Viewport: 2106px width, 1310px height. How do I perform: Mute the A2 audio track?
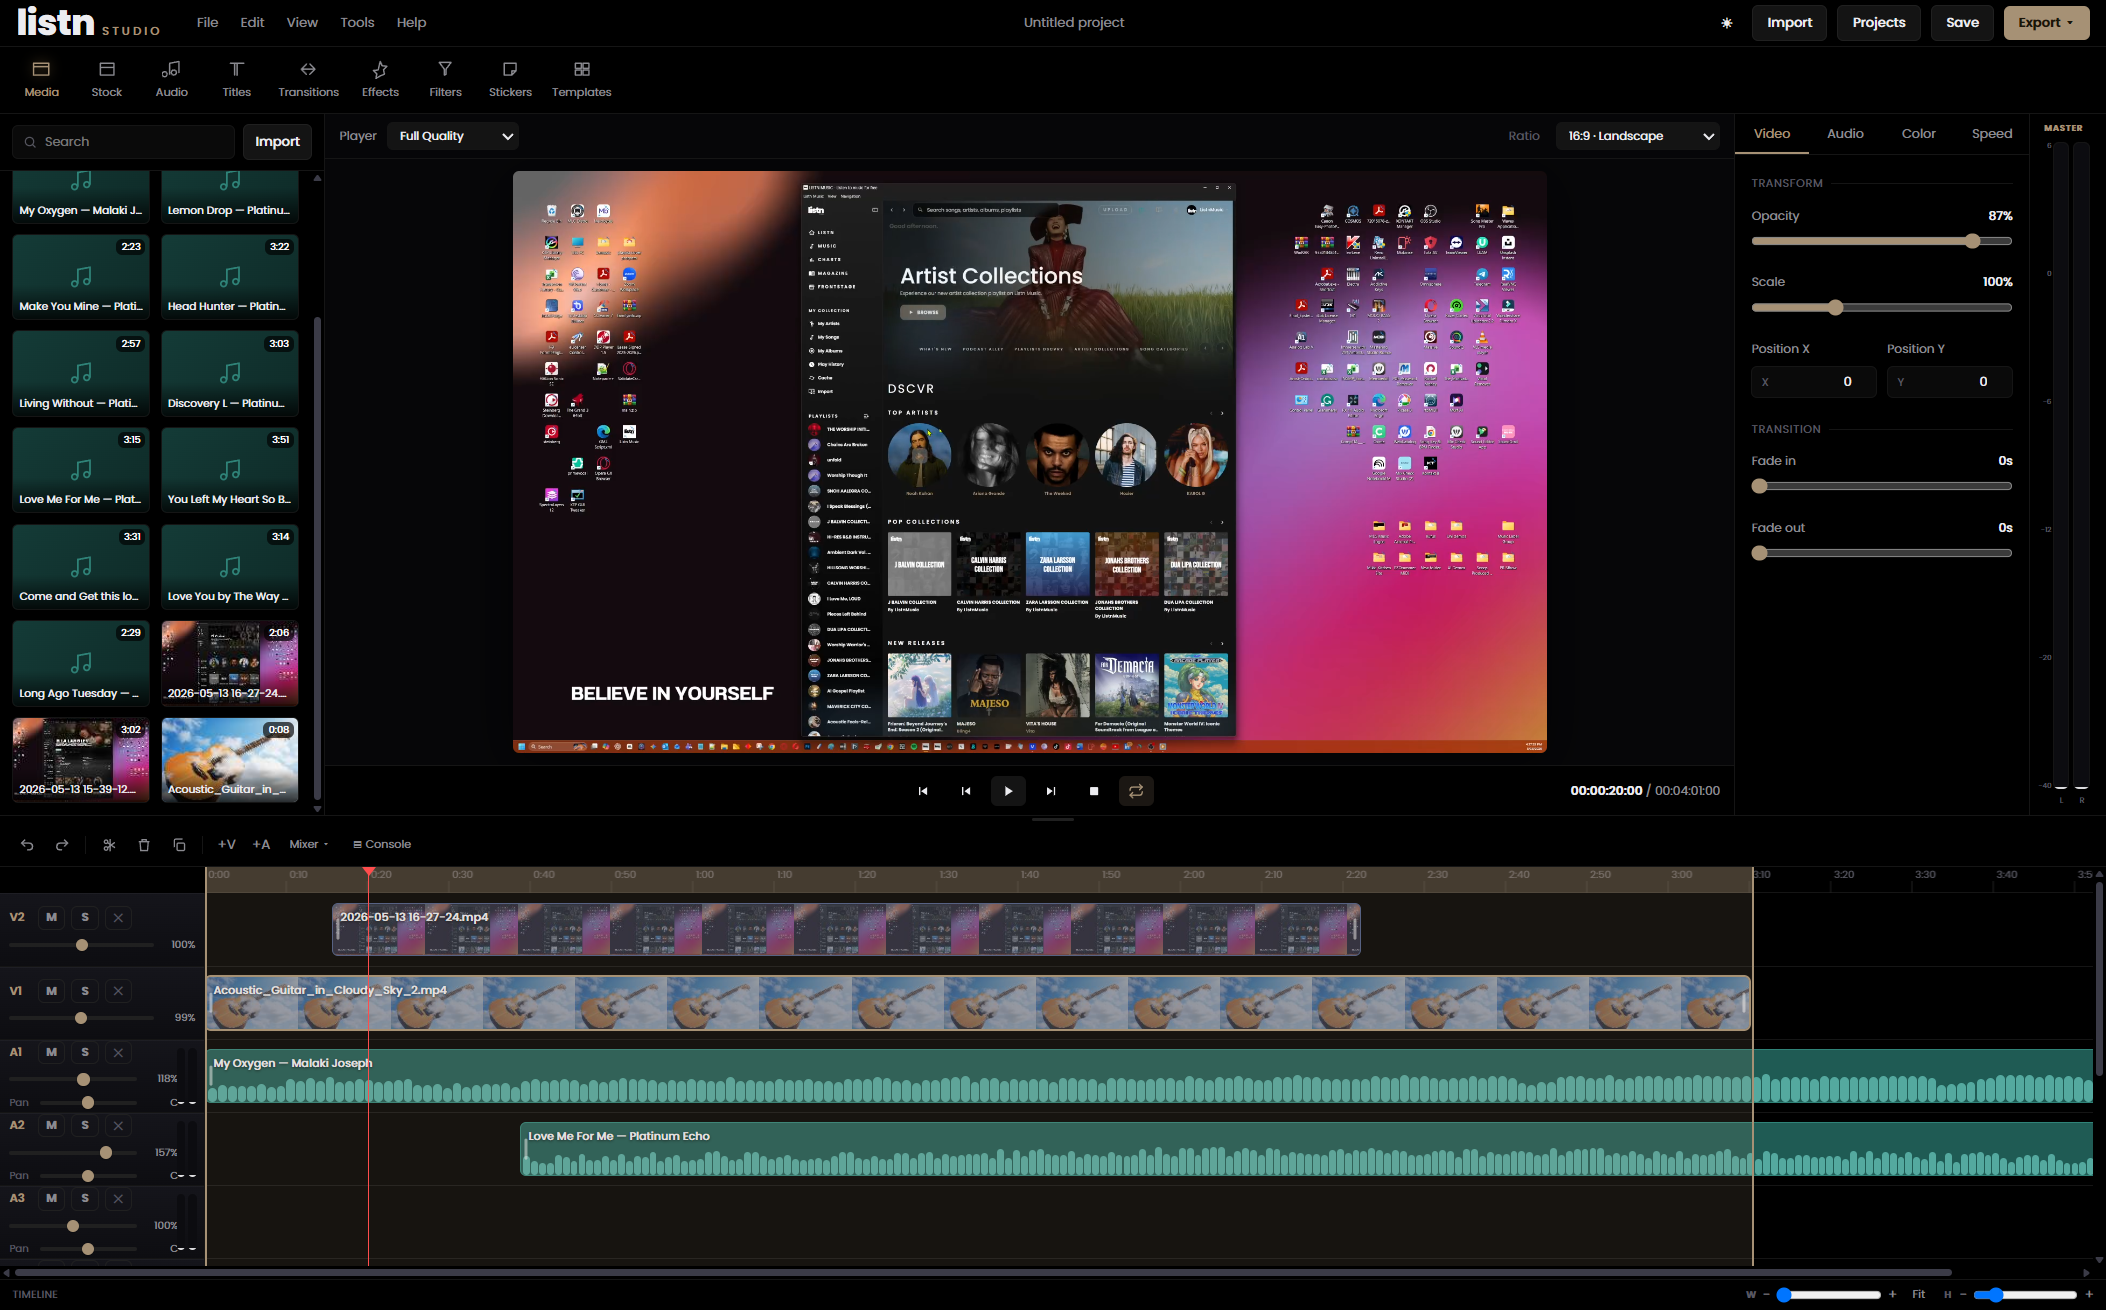coord(52,1125)
